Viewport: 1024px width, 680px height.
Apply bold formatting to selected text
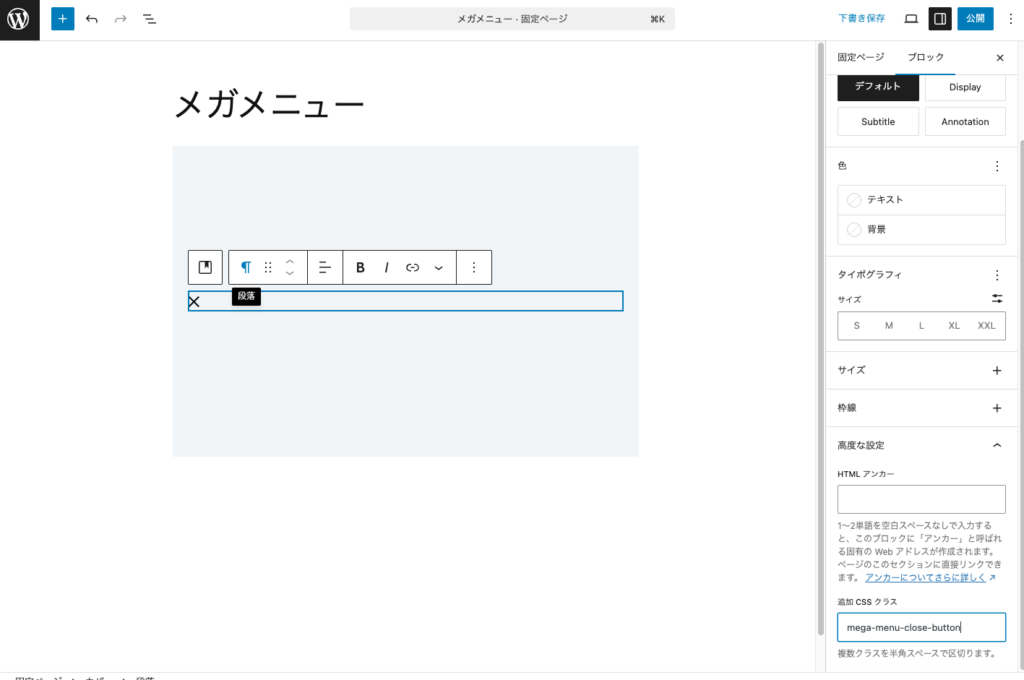point(360,267)
